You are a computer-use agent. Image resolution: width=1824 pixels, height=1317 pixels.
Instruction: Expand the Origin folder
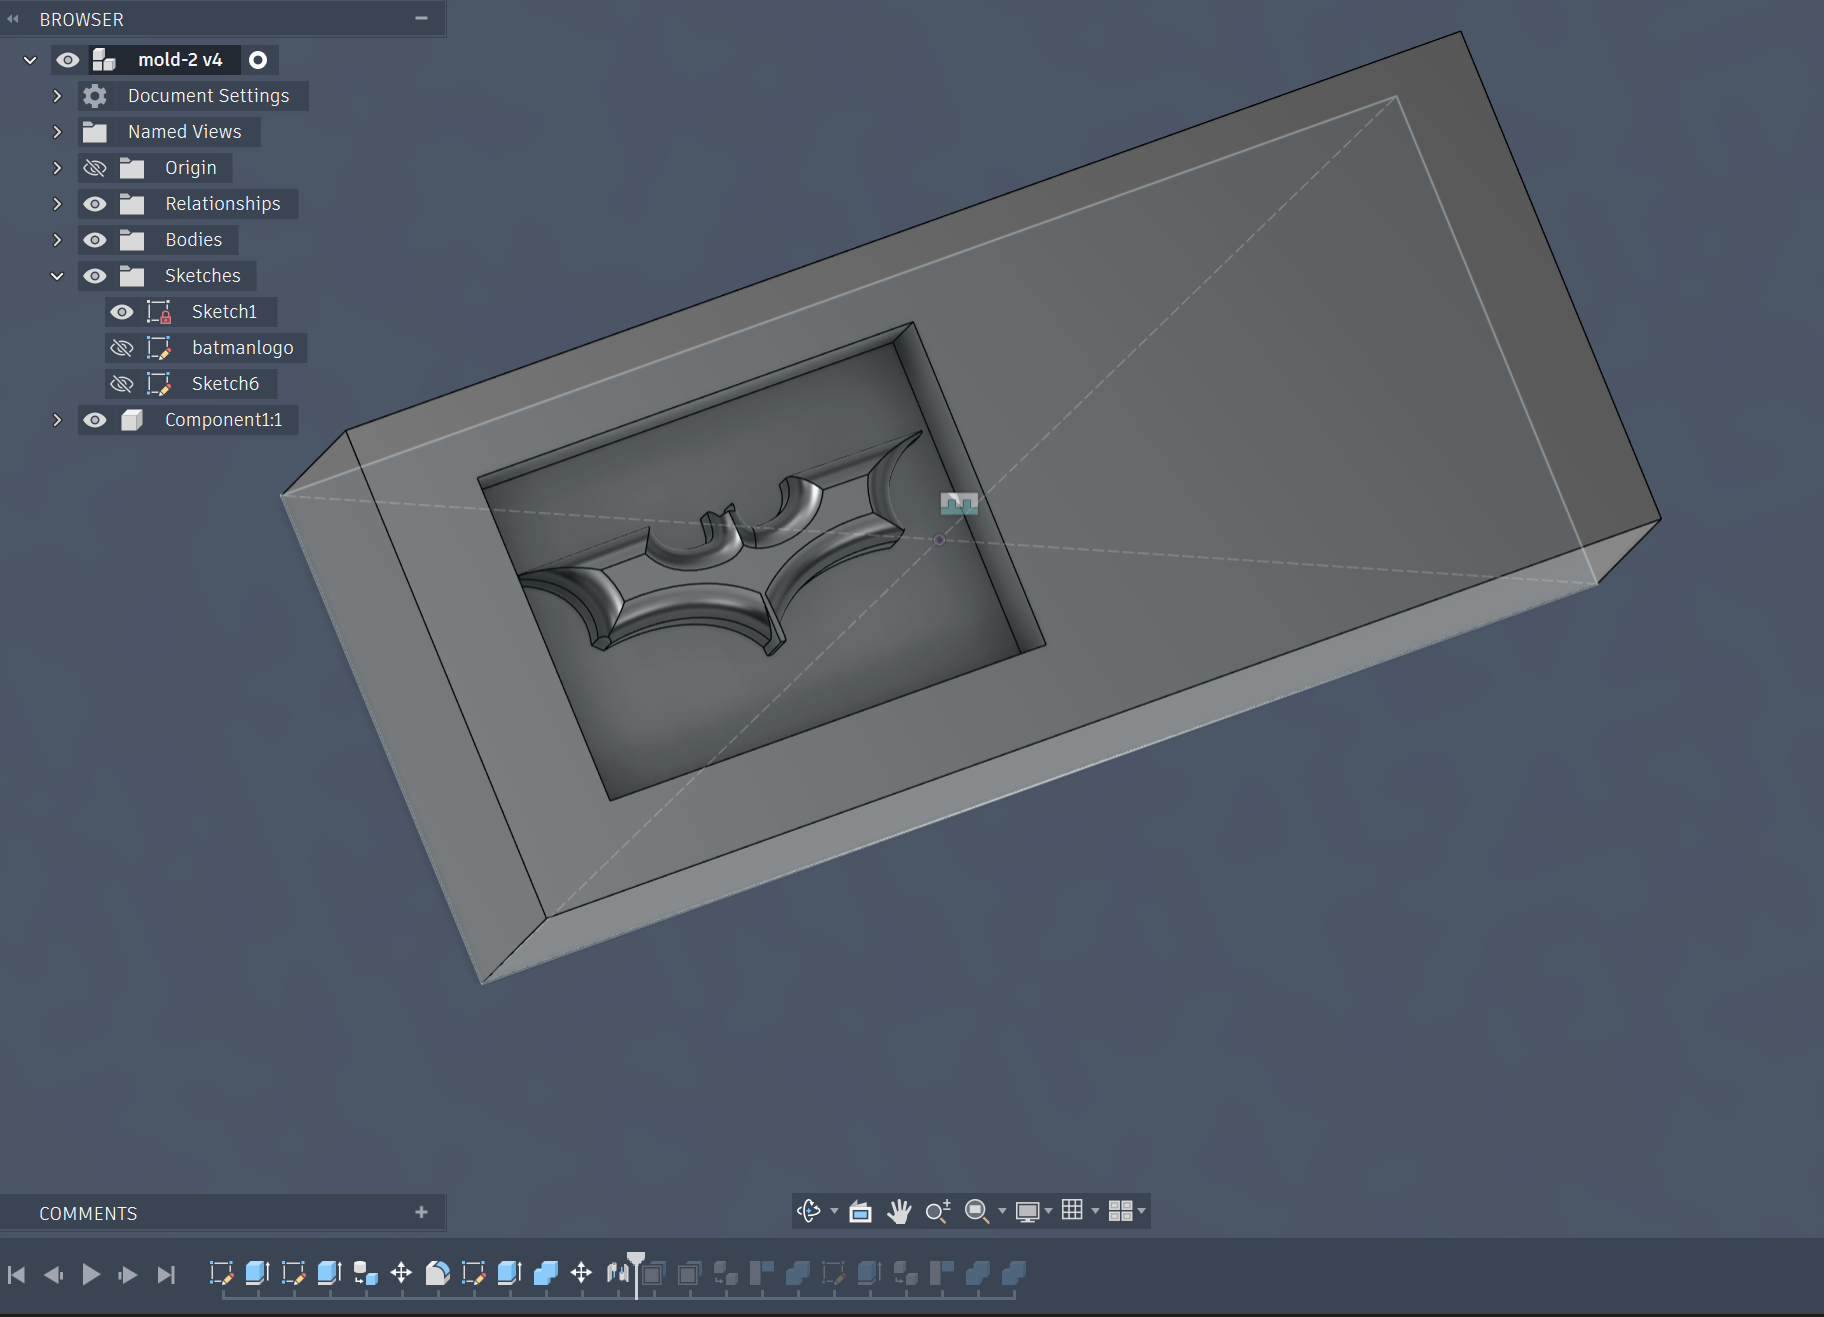coord(57,168)
